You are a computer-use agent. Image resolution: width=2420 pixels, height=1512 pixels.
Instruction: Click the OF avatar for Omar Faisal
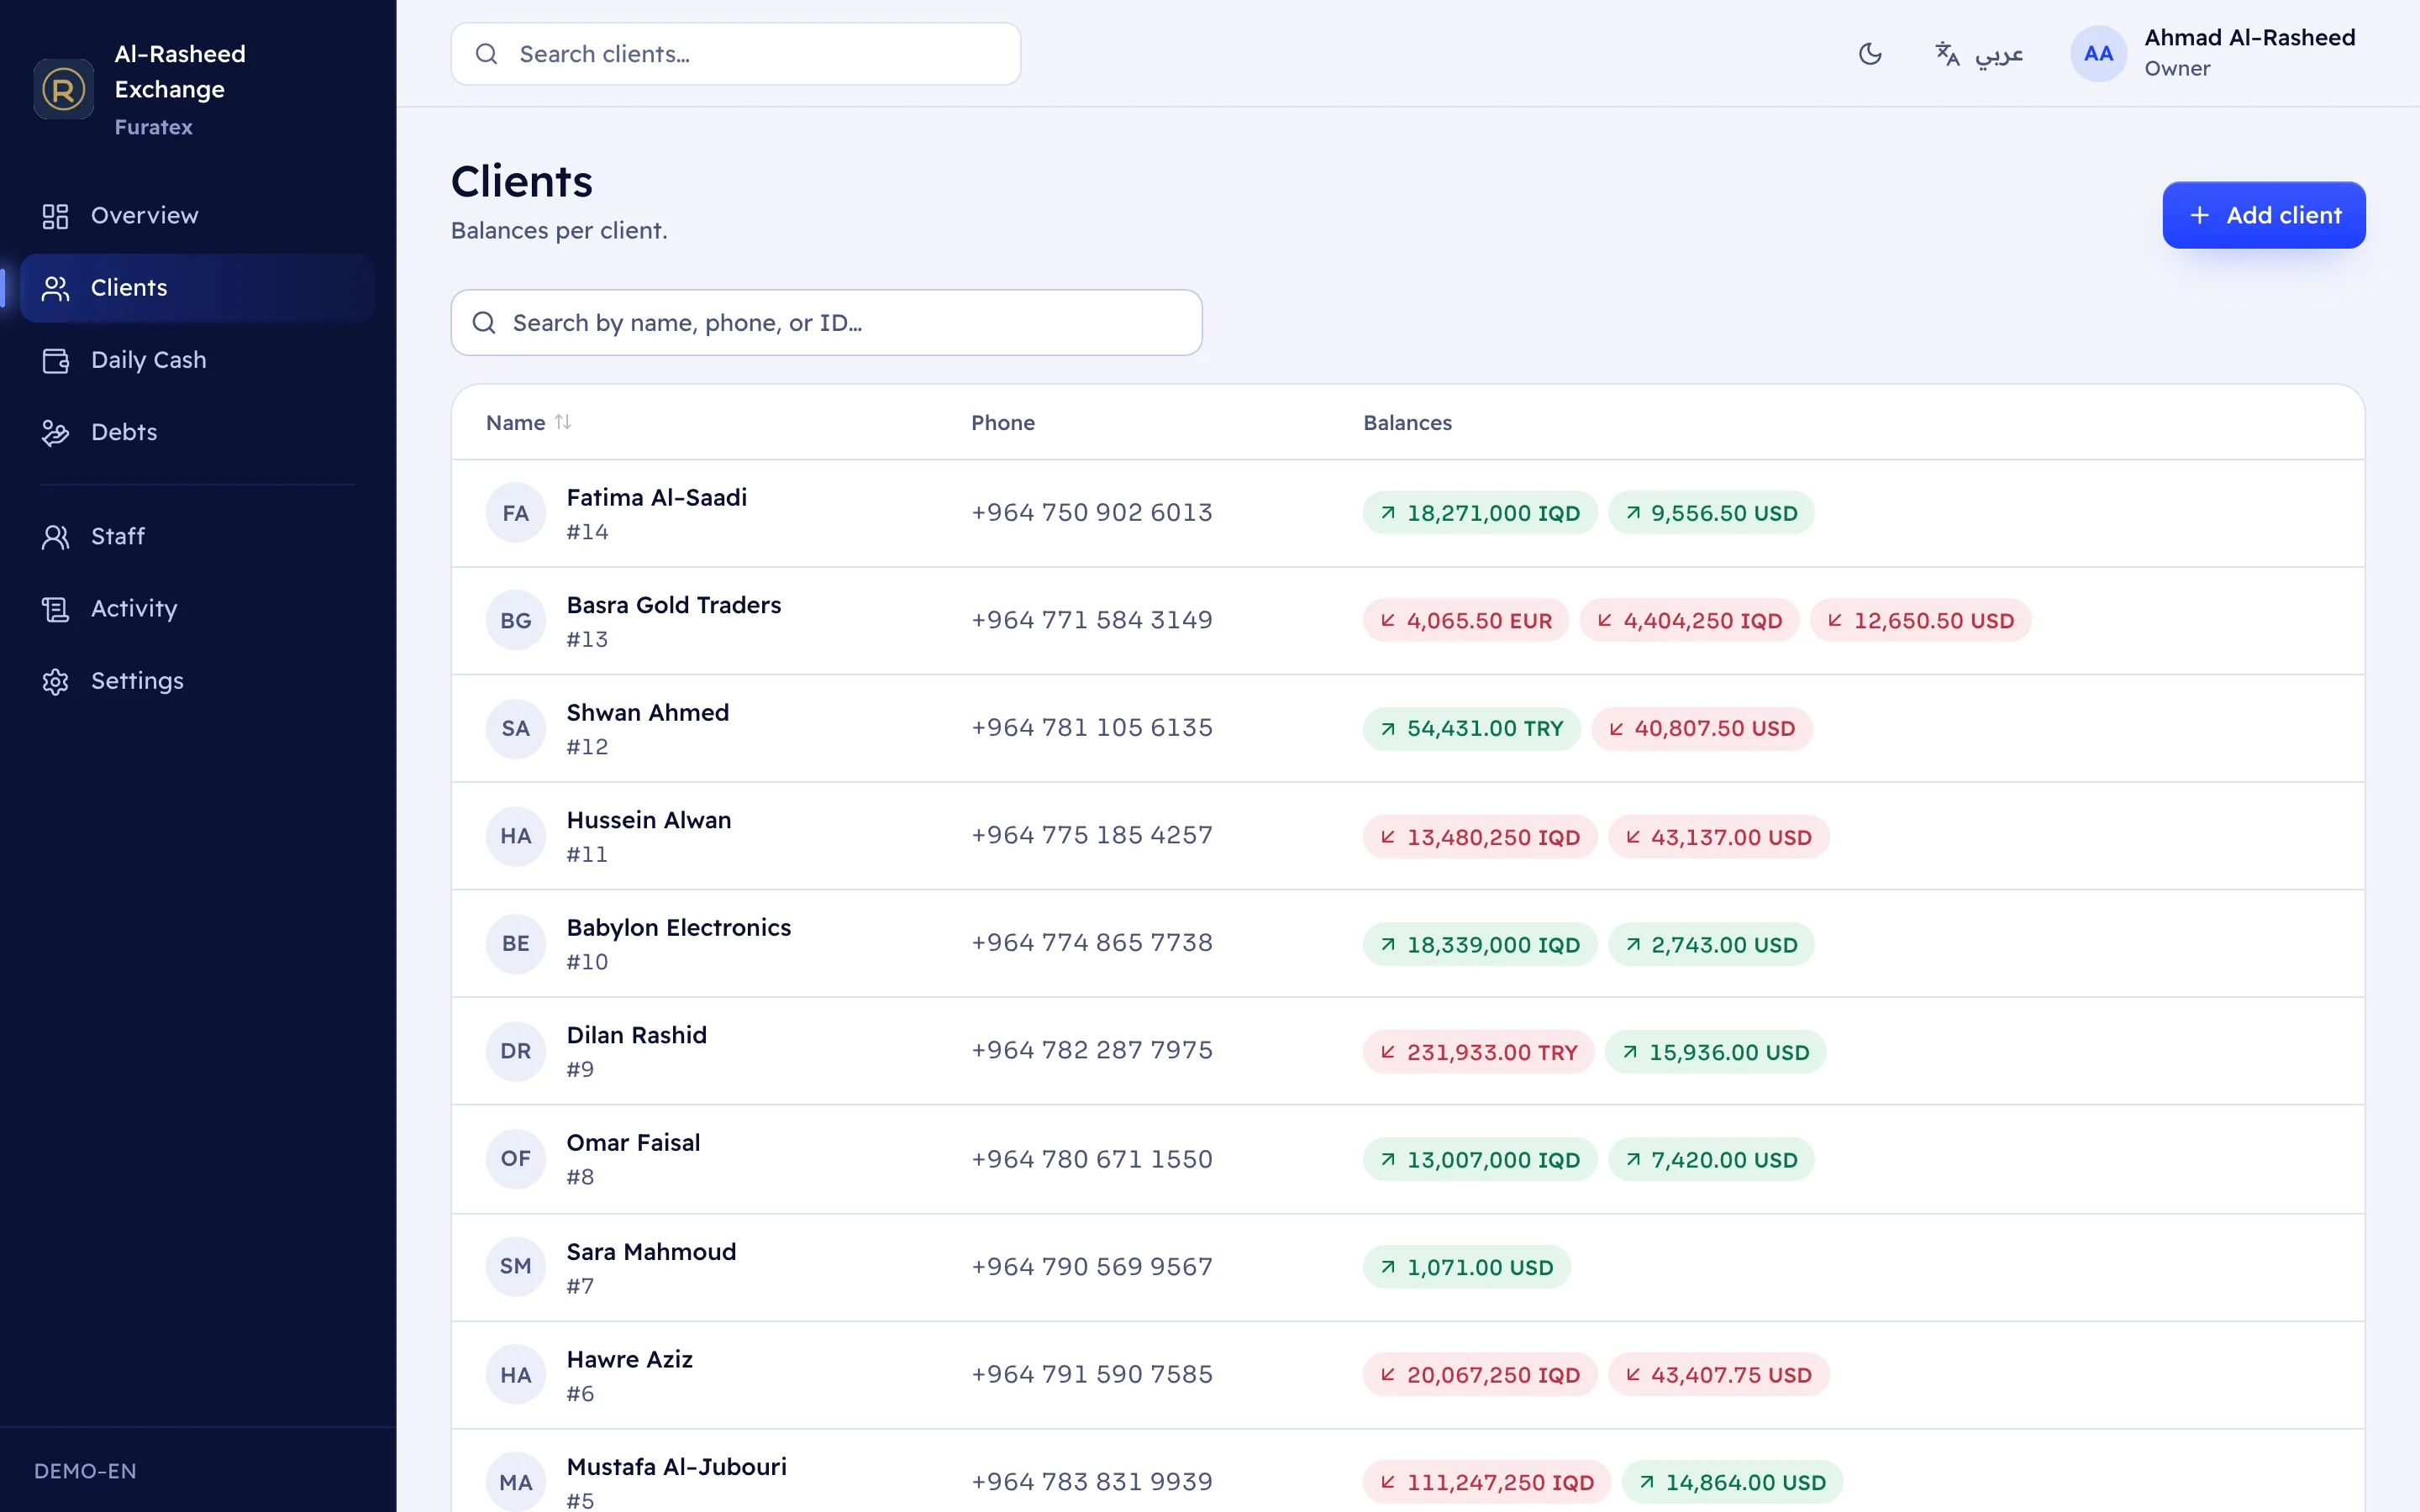click(x=516, y=1158)
